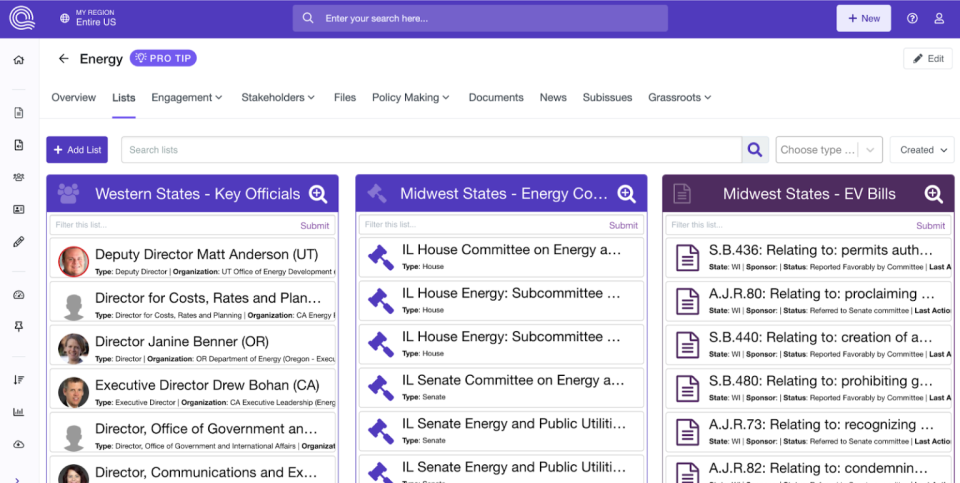Expand the Stakeholders dropdown menu
Viewport: 960px width, 483px height.
click(x=278, y=97)
